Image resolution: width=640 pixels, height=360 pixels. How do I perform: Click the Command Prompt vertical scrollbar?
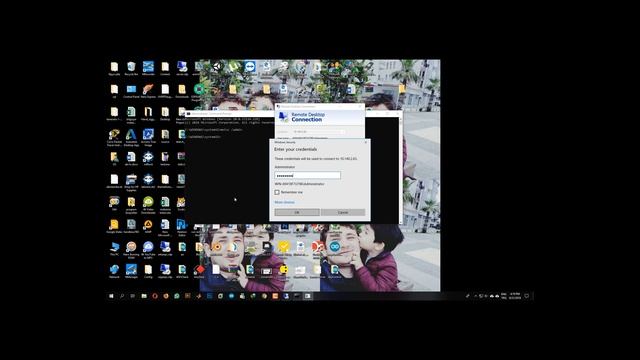400,170
